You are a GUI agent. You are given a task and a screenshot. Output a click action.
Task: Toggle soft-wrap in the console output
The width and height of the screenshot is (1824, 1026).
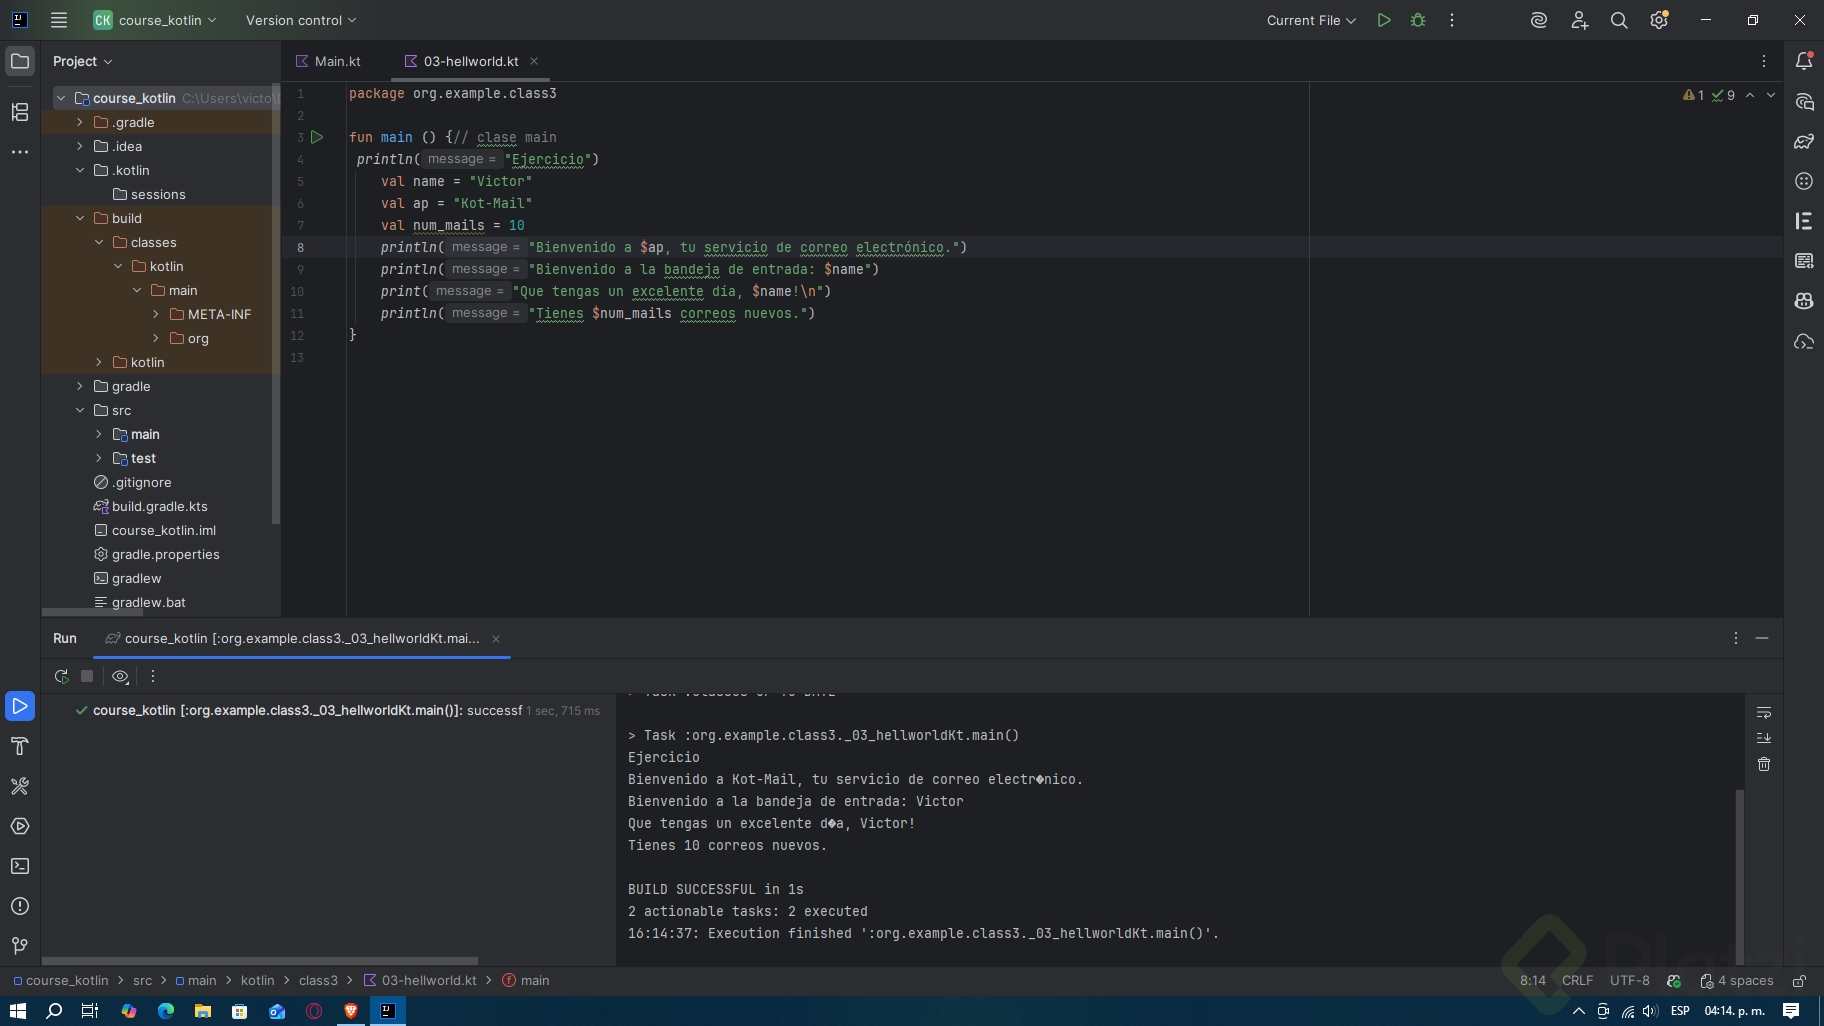(1764, 713)
